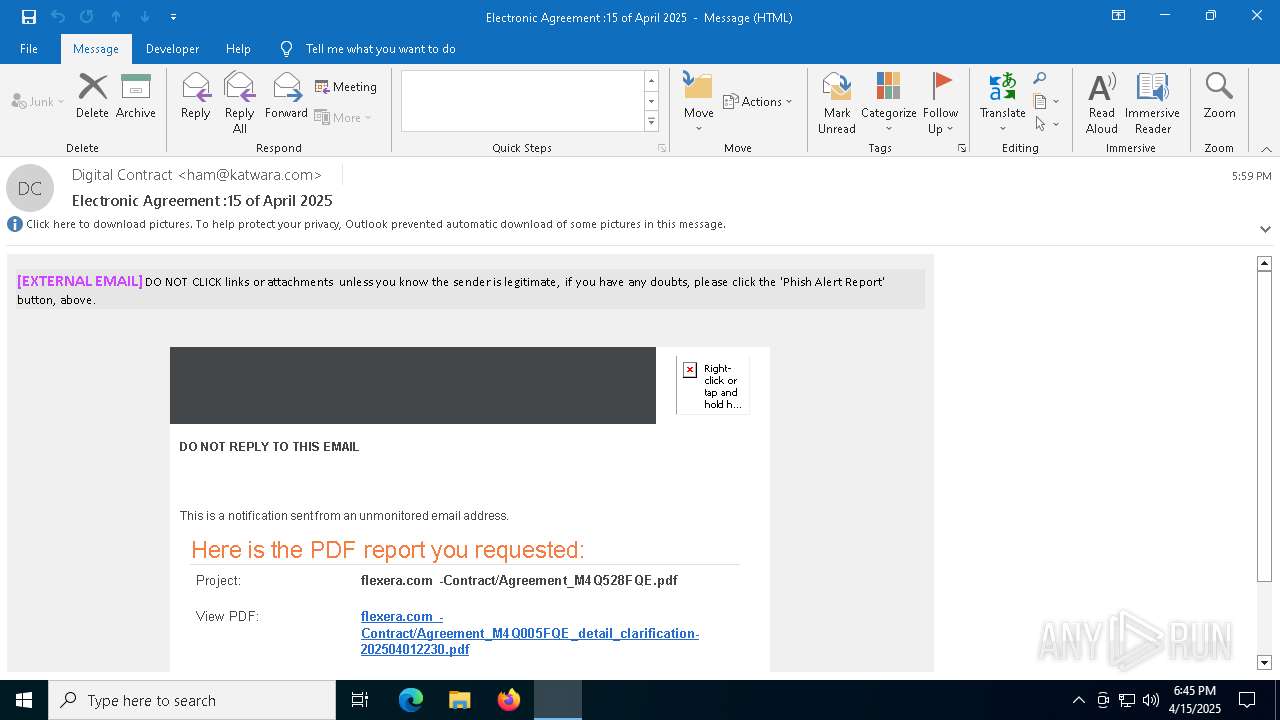Open the Related items dropdown in Editing

[1046, 101]
